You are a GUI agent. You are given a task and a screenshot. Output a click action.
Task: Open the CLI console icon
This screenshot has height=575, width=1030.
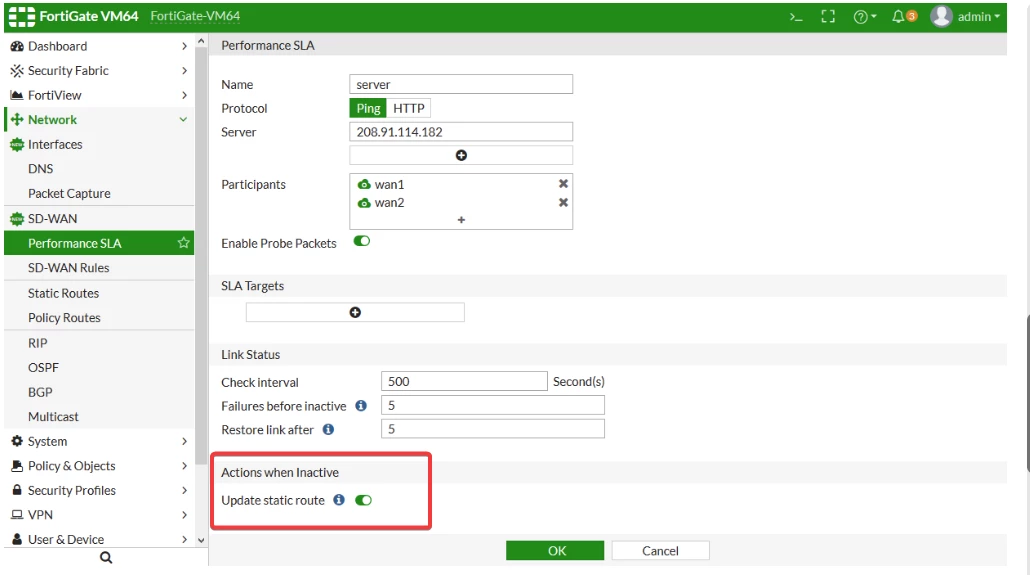796,17
